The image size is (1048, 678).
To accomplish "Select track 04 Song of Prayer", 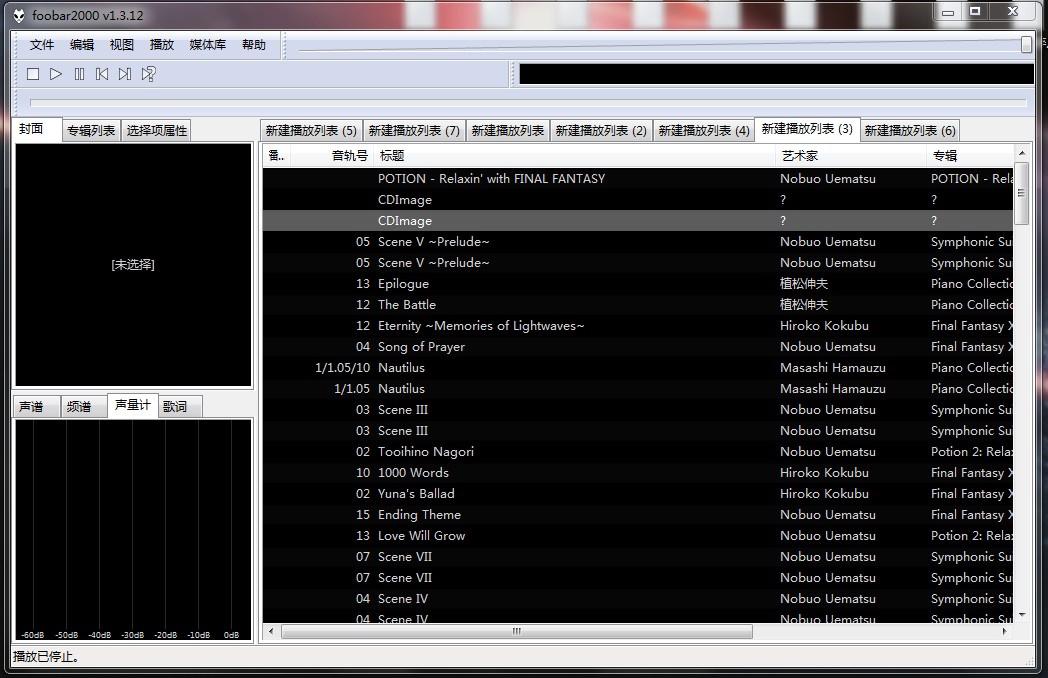I will pyautogui.click(x=638, y=346).
